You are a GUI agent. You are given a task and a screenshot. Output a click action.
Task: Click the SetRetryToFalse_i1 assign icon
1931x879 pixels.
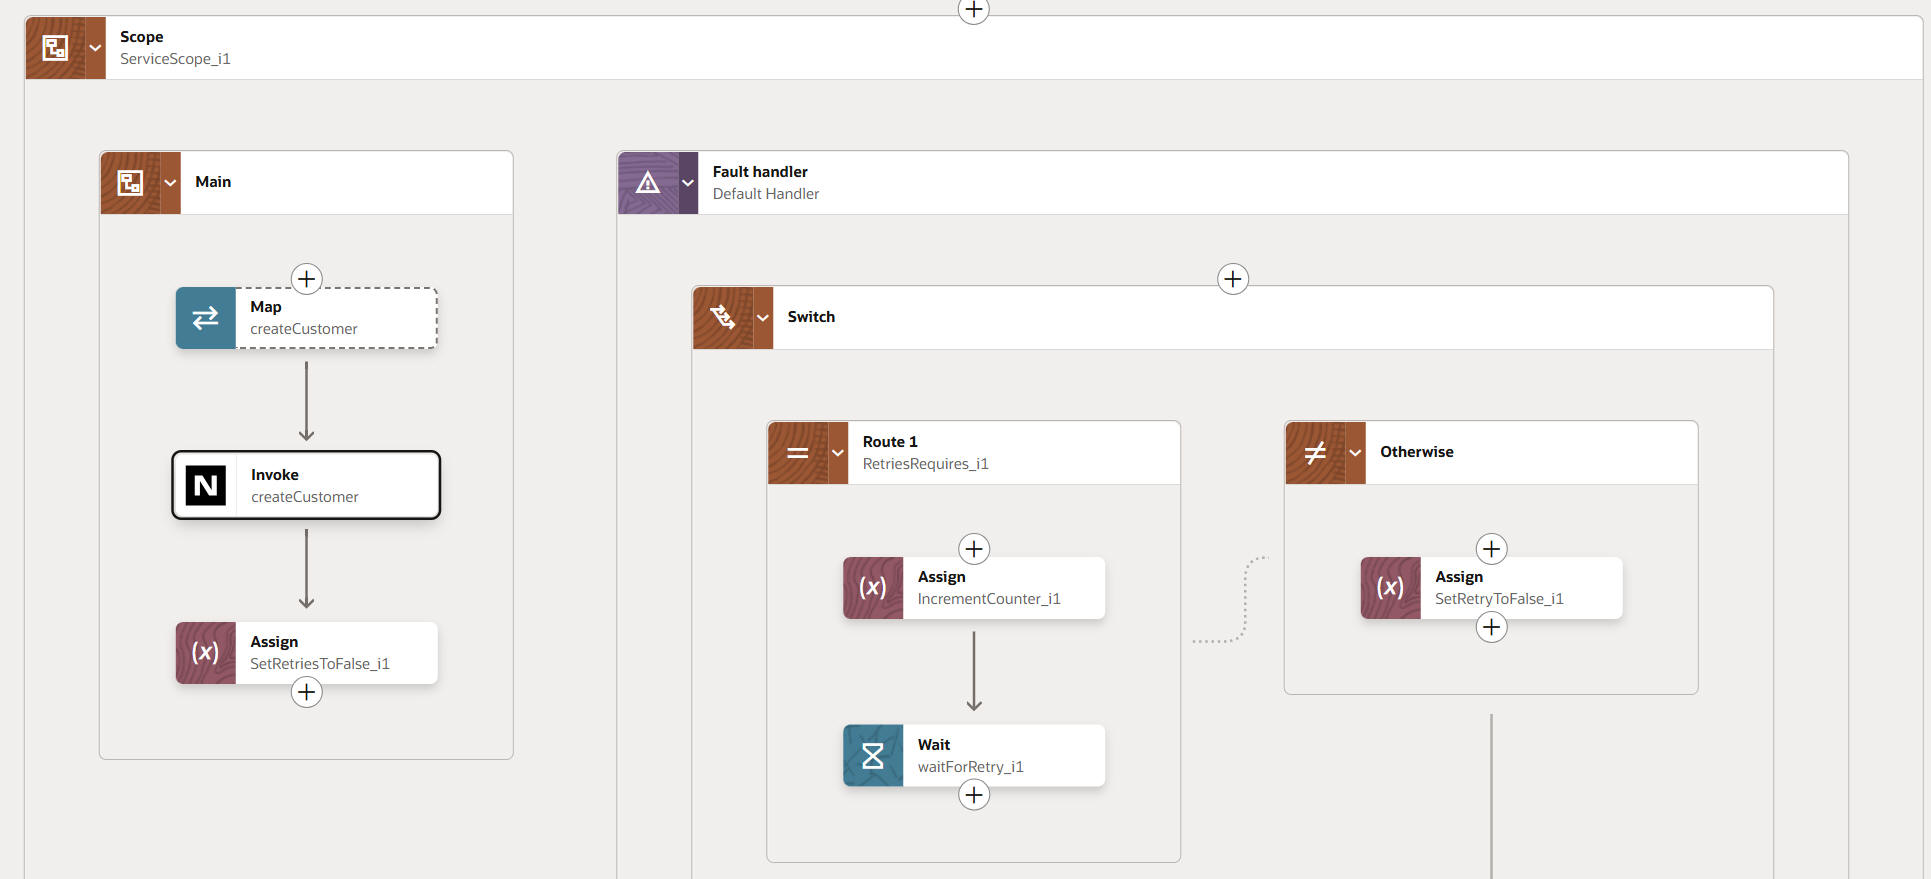click(x=1390, y=588)
